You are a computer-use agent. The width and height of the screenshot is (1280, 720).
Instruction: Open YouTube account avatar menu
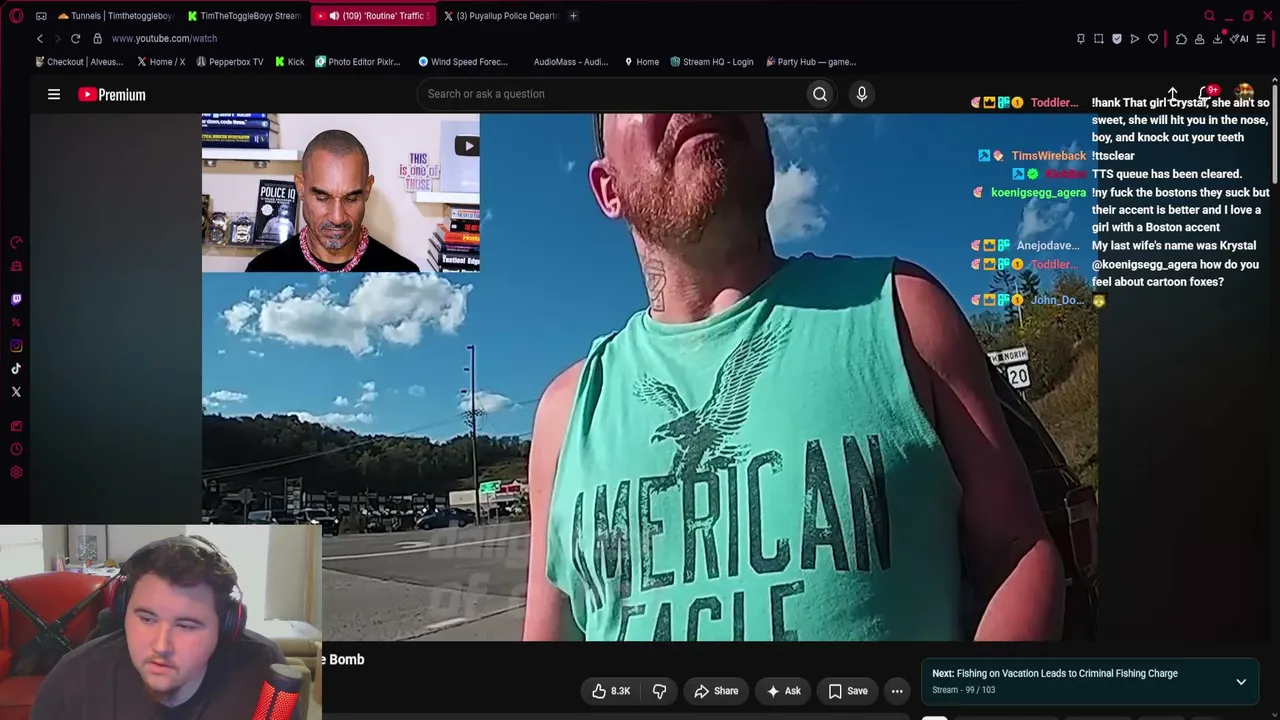click(1244, 94)
